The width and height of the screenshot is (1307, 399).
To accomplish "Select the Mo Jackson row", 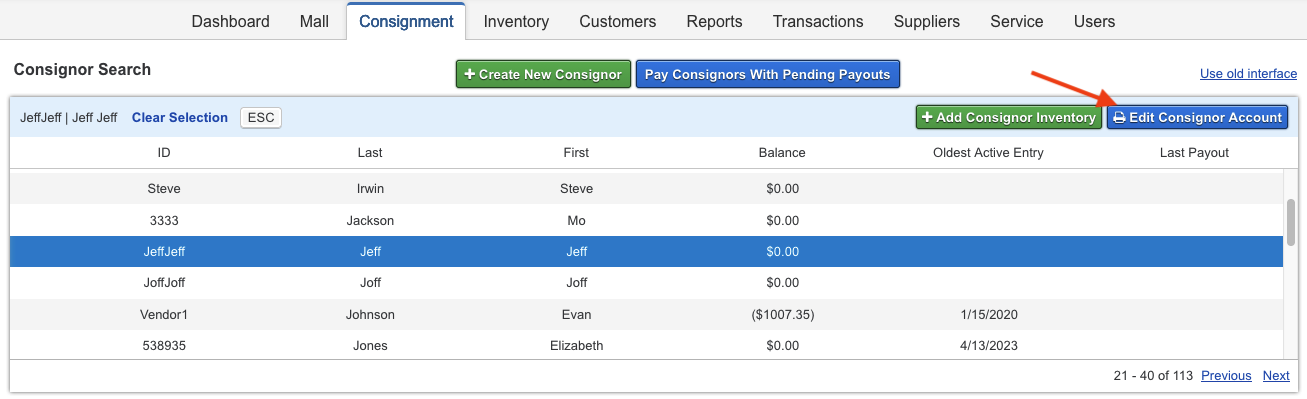I will click(x=646, y=220).
